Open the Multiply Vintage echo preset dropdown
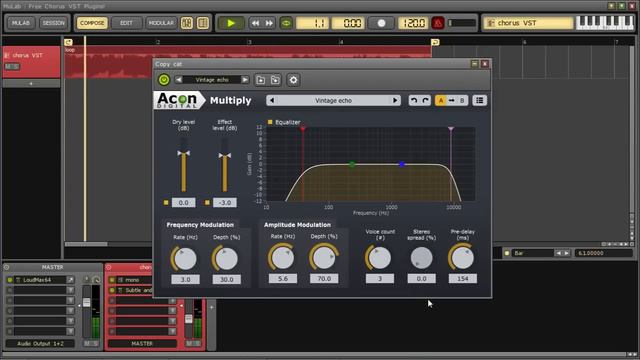 point(333,100)
